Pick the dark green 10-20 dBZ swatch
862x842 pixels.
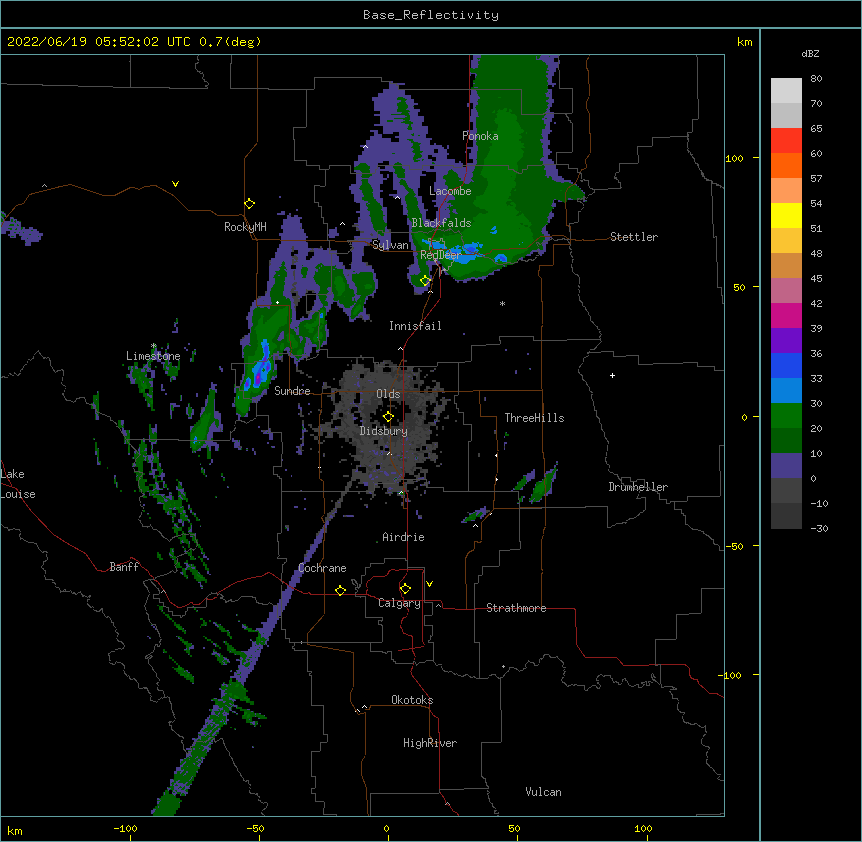point(786,440)
